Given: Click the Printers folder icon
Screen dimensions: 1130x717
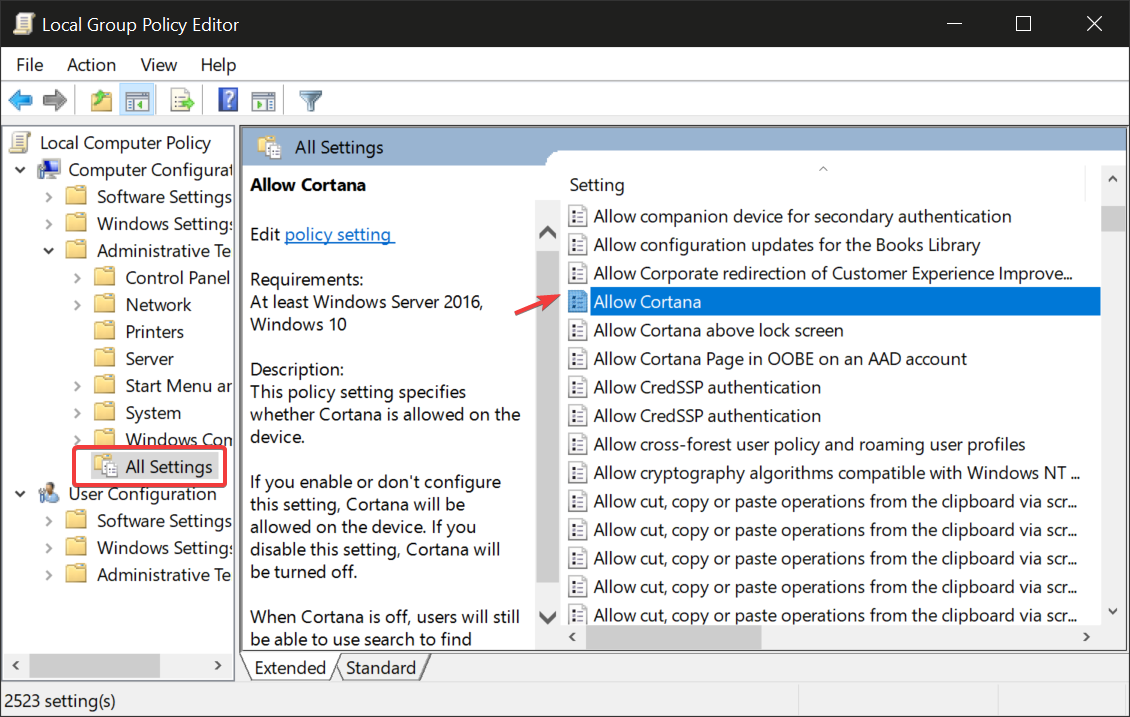Looking at the screenshot, I should tap(105, 331).
